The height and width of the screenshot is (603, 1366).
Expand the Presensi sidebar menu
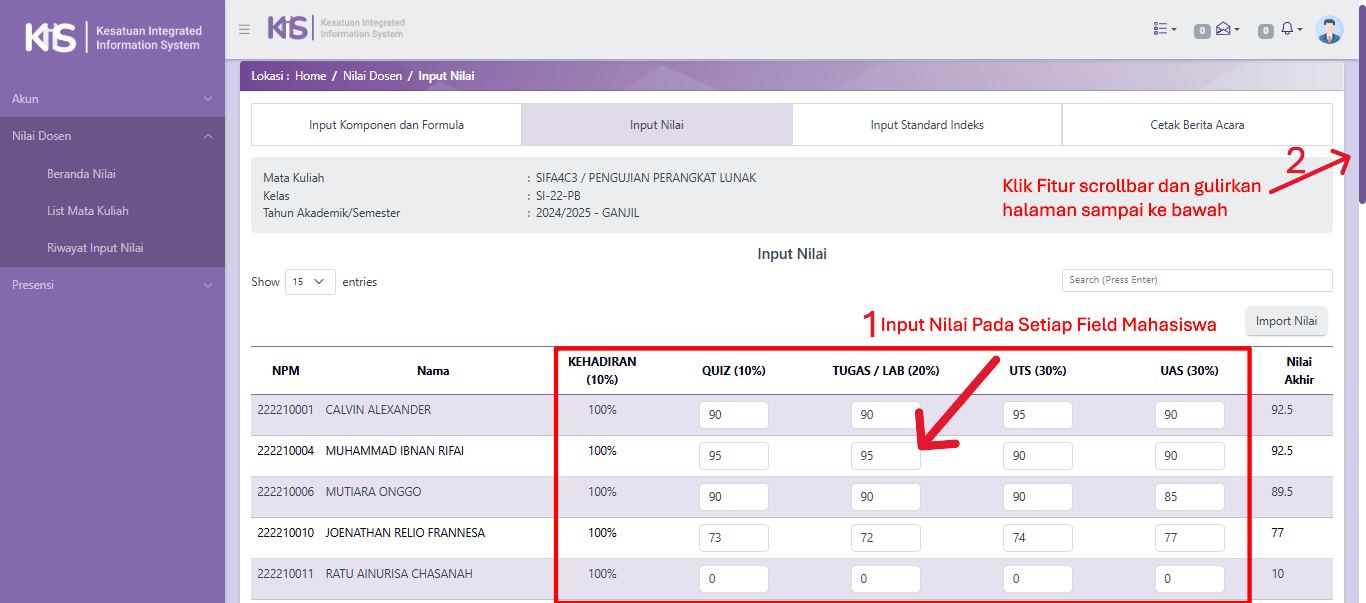(112, 285)
